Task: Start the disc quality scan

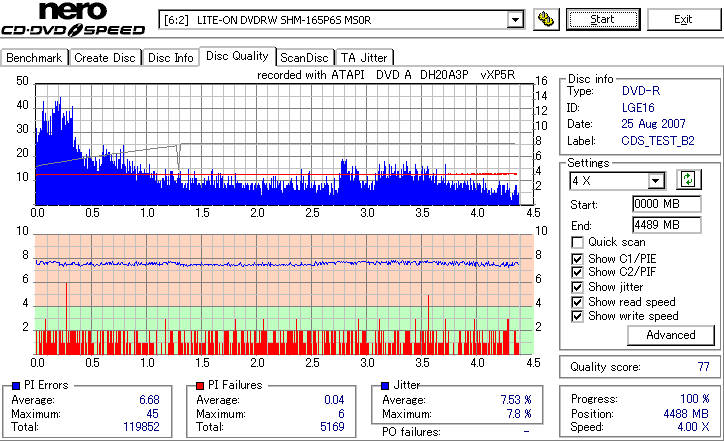Action: click(x=603, y=19)
